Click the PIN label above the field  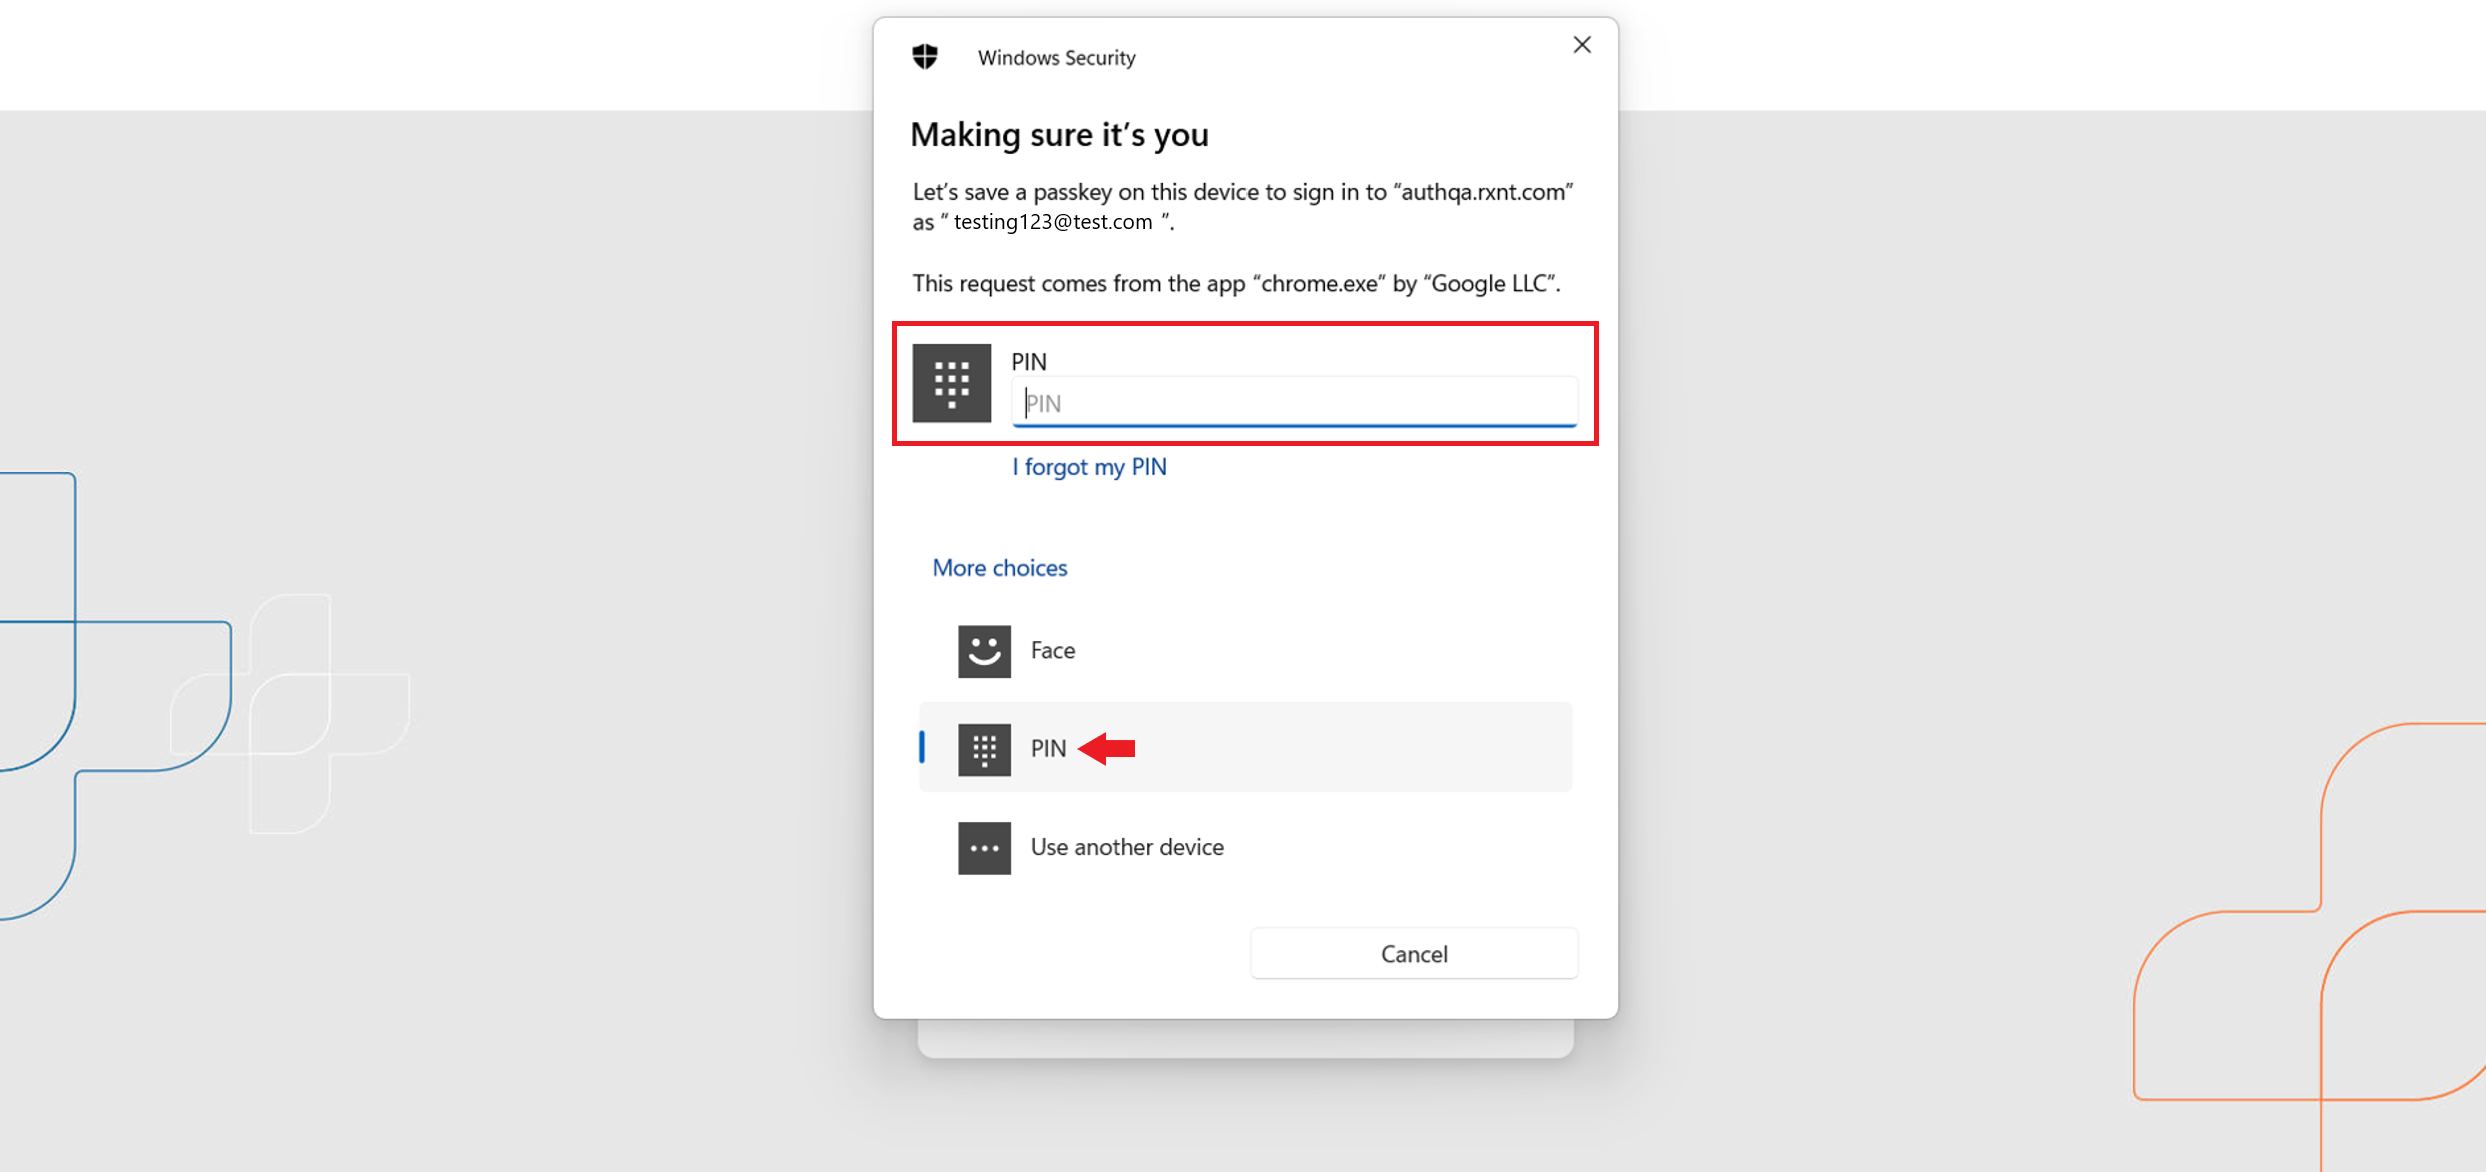tap(1028, 361)
